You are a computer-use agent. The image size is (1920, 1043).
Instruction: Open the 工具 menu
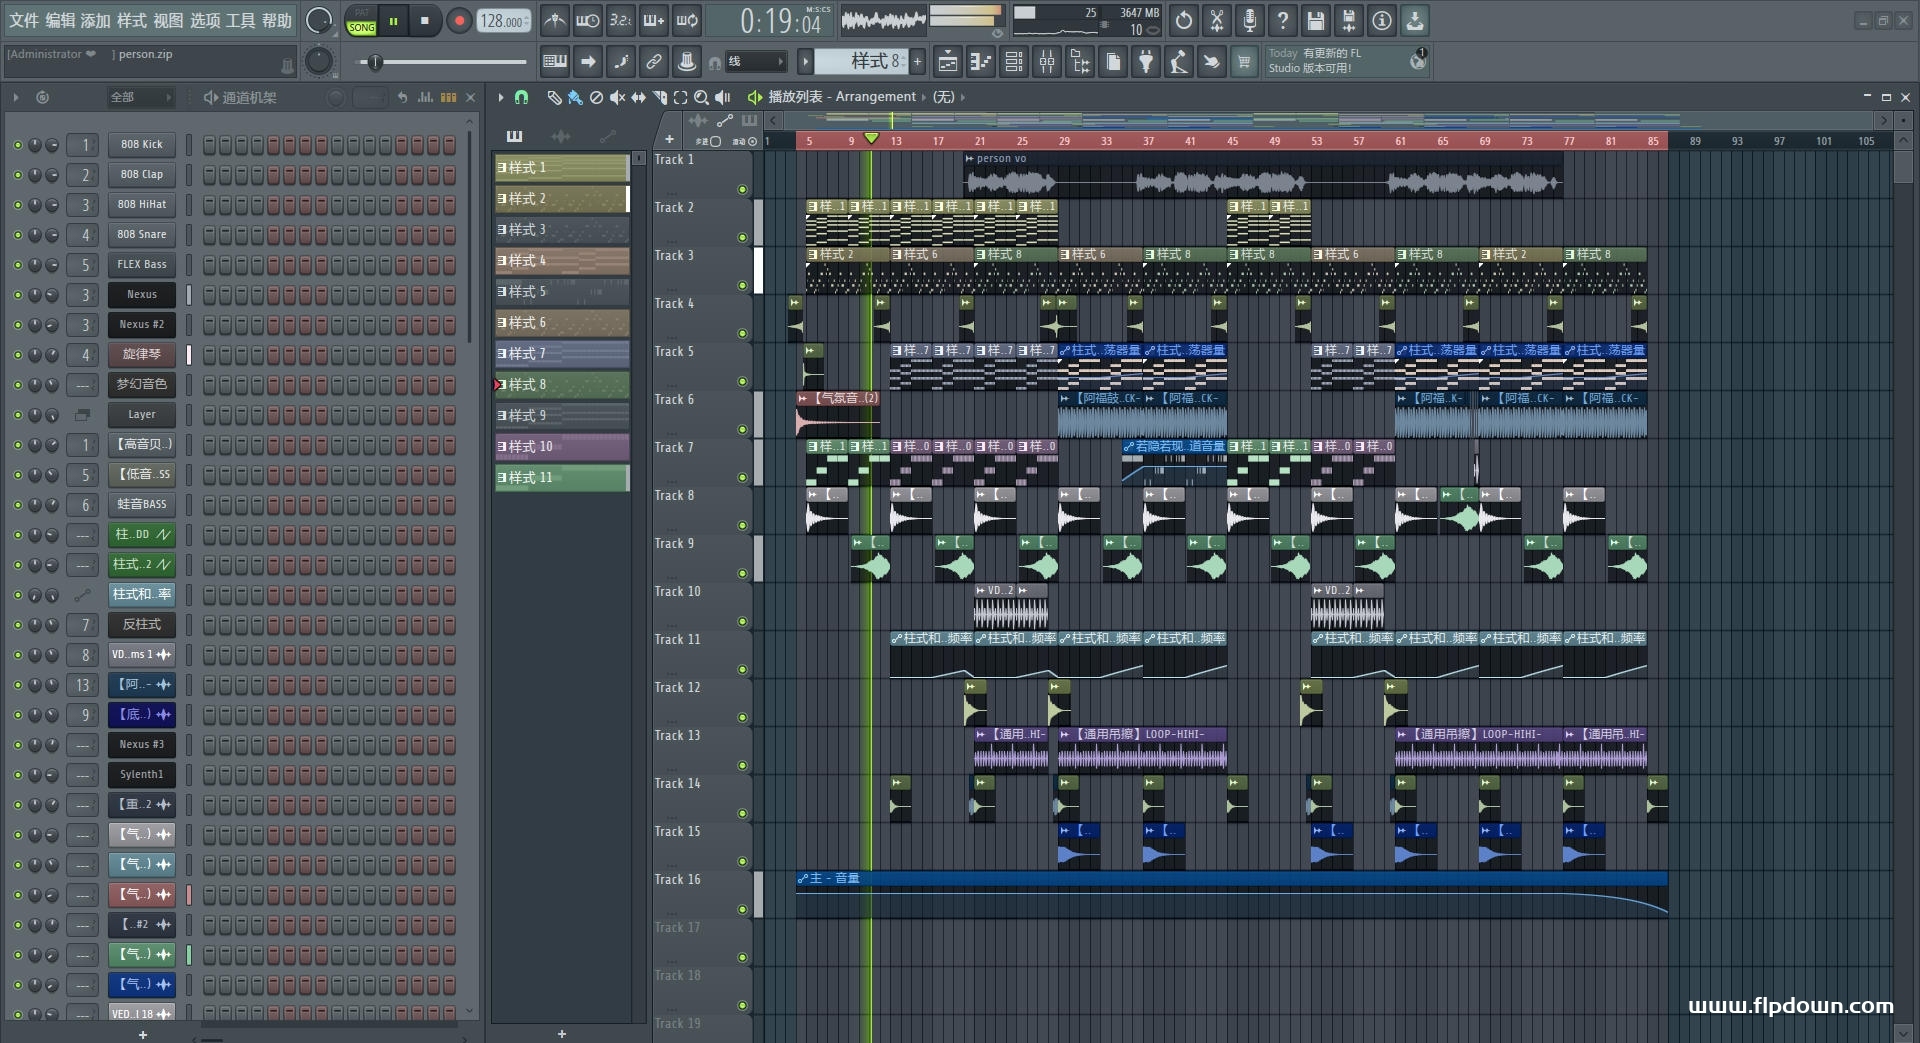click(x=240, y=21)
